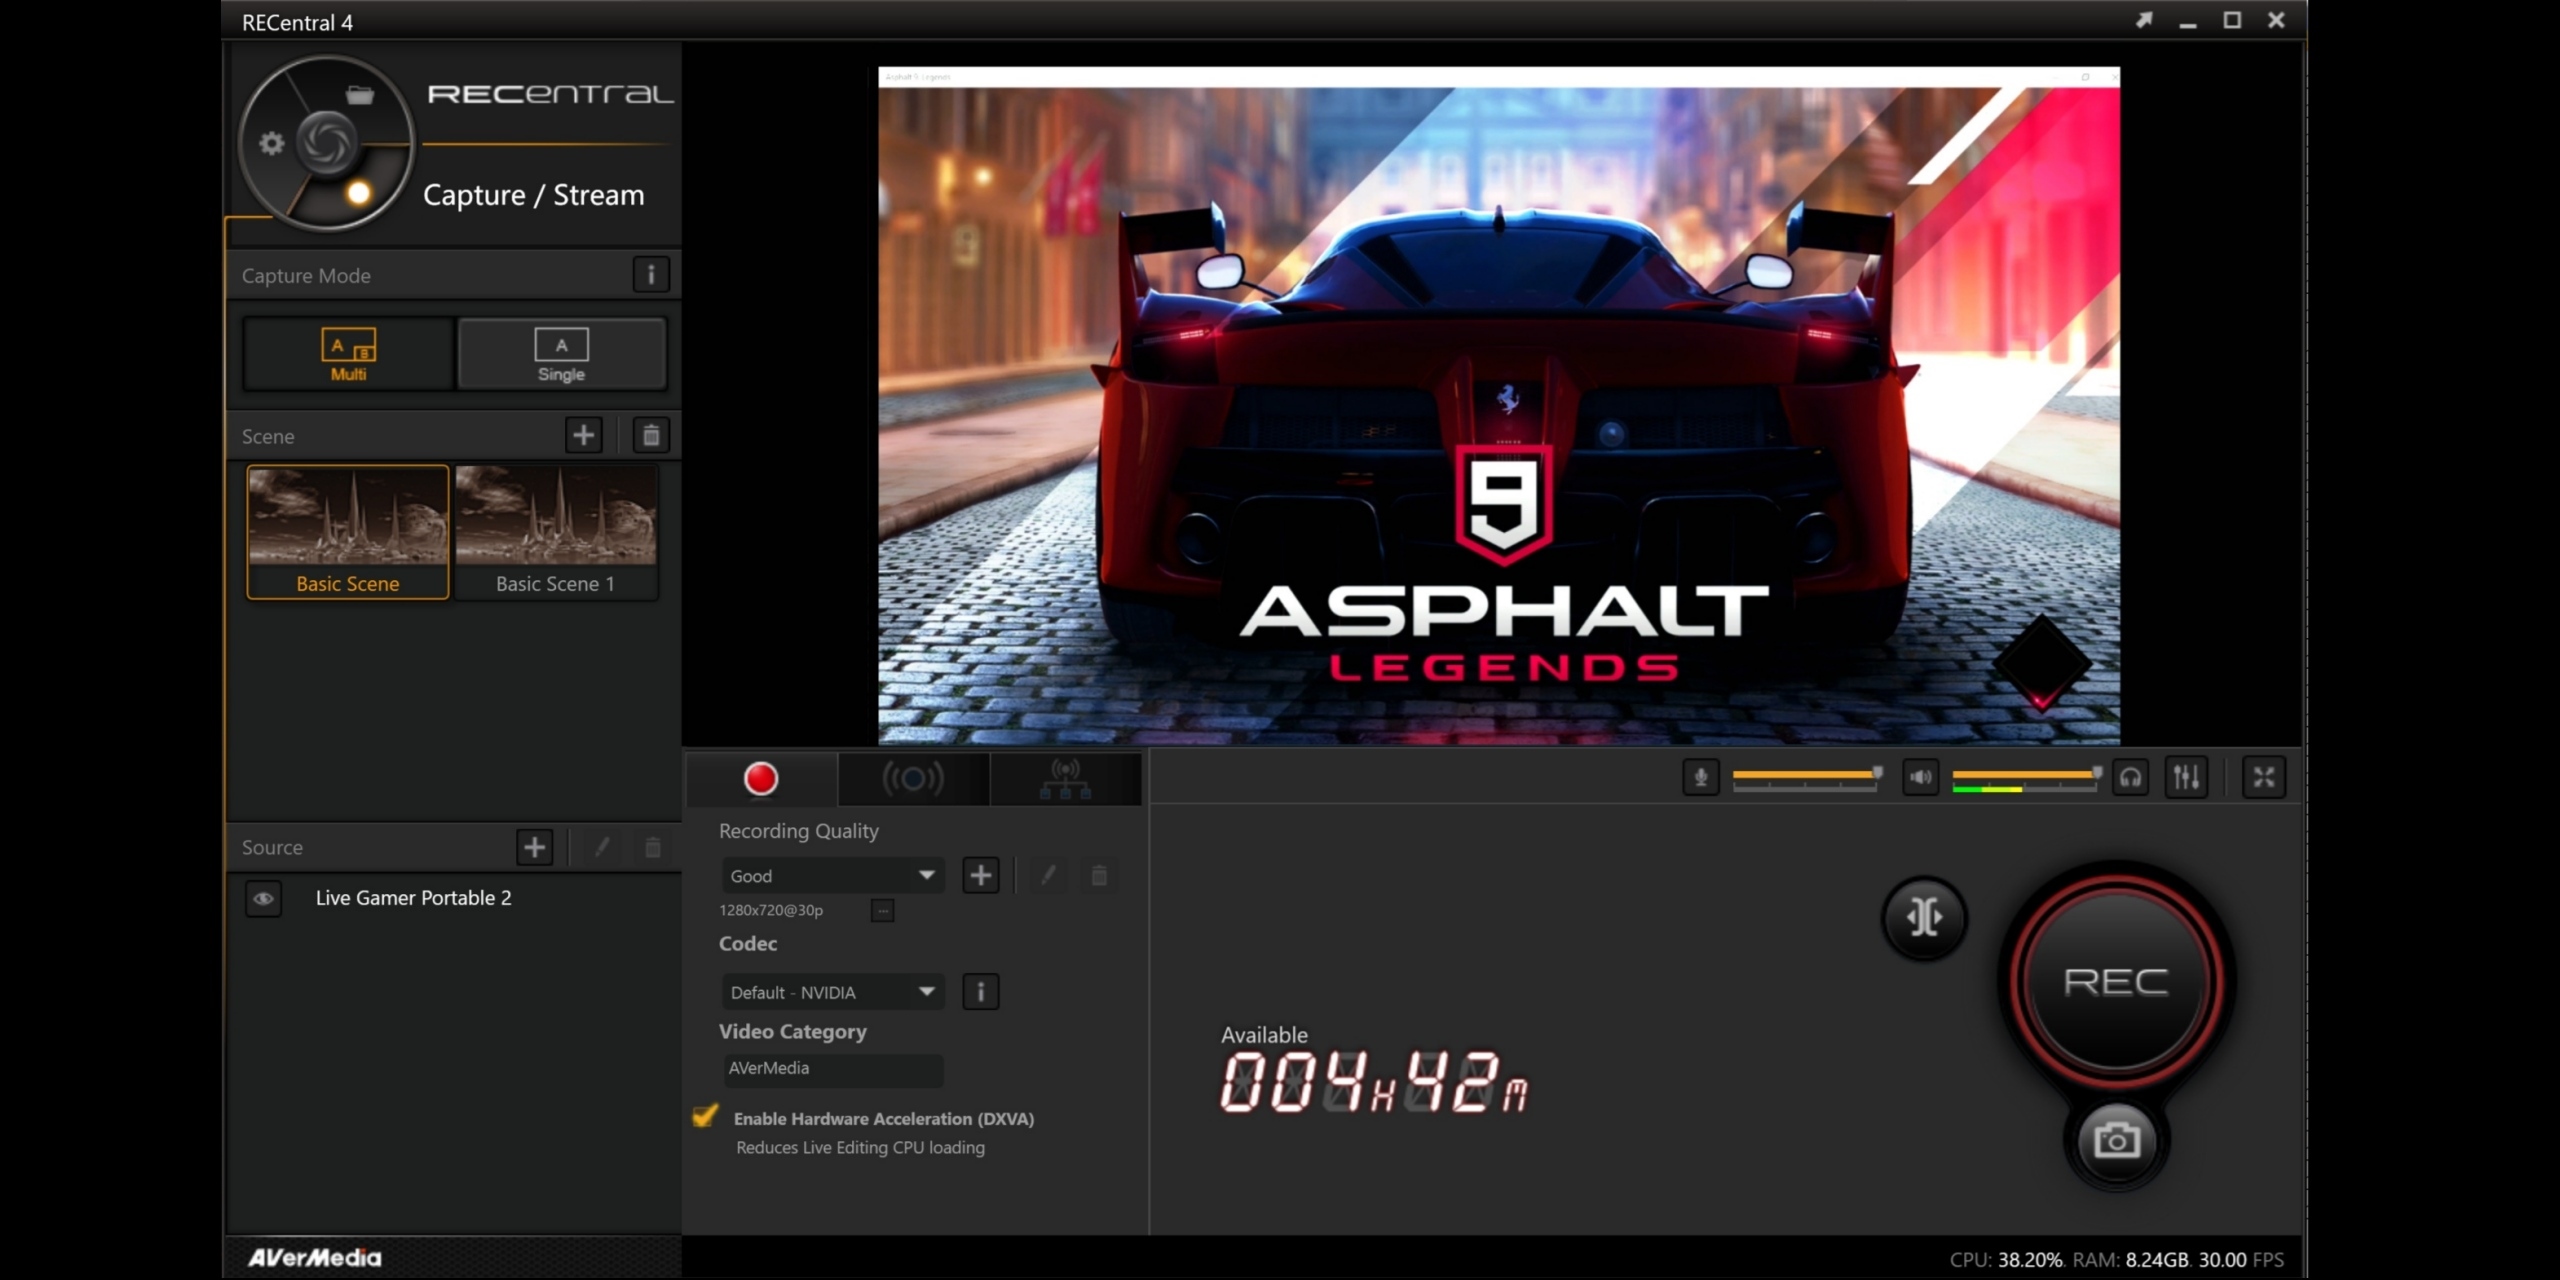The width and height of the screenshot is (2560, 1280).
Task: Open the file manager folder icon
Action: (360, 95)
